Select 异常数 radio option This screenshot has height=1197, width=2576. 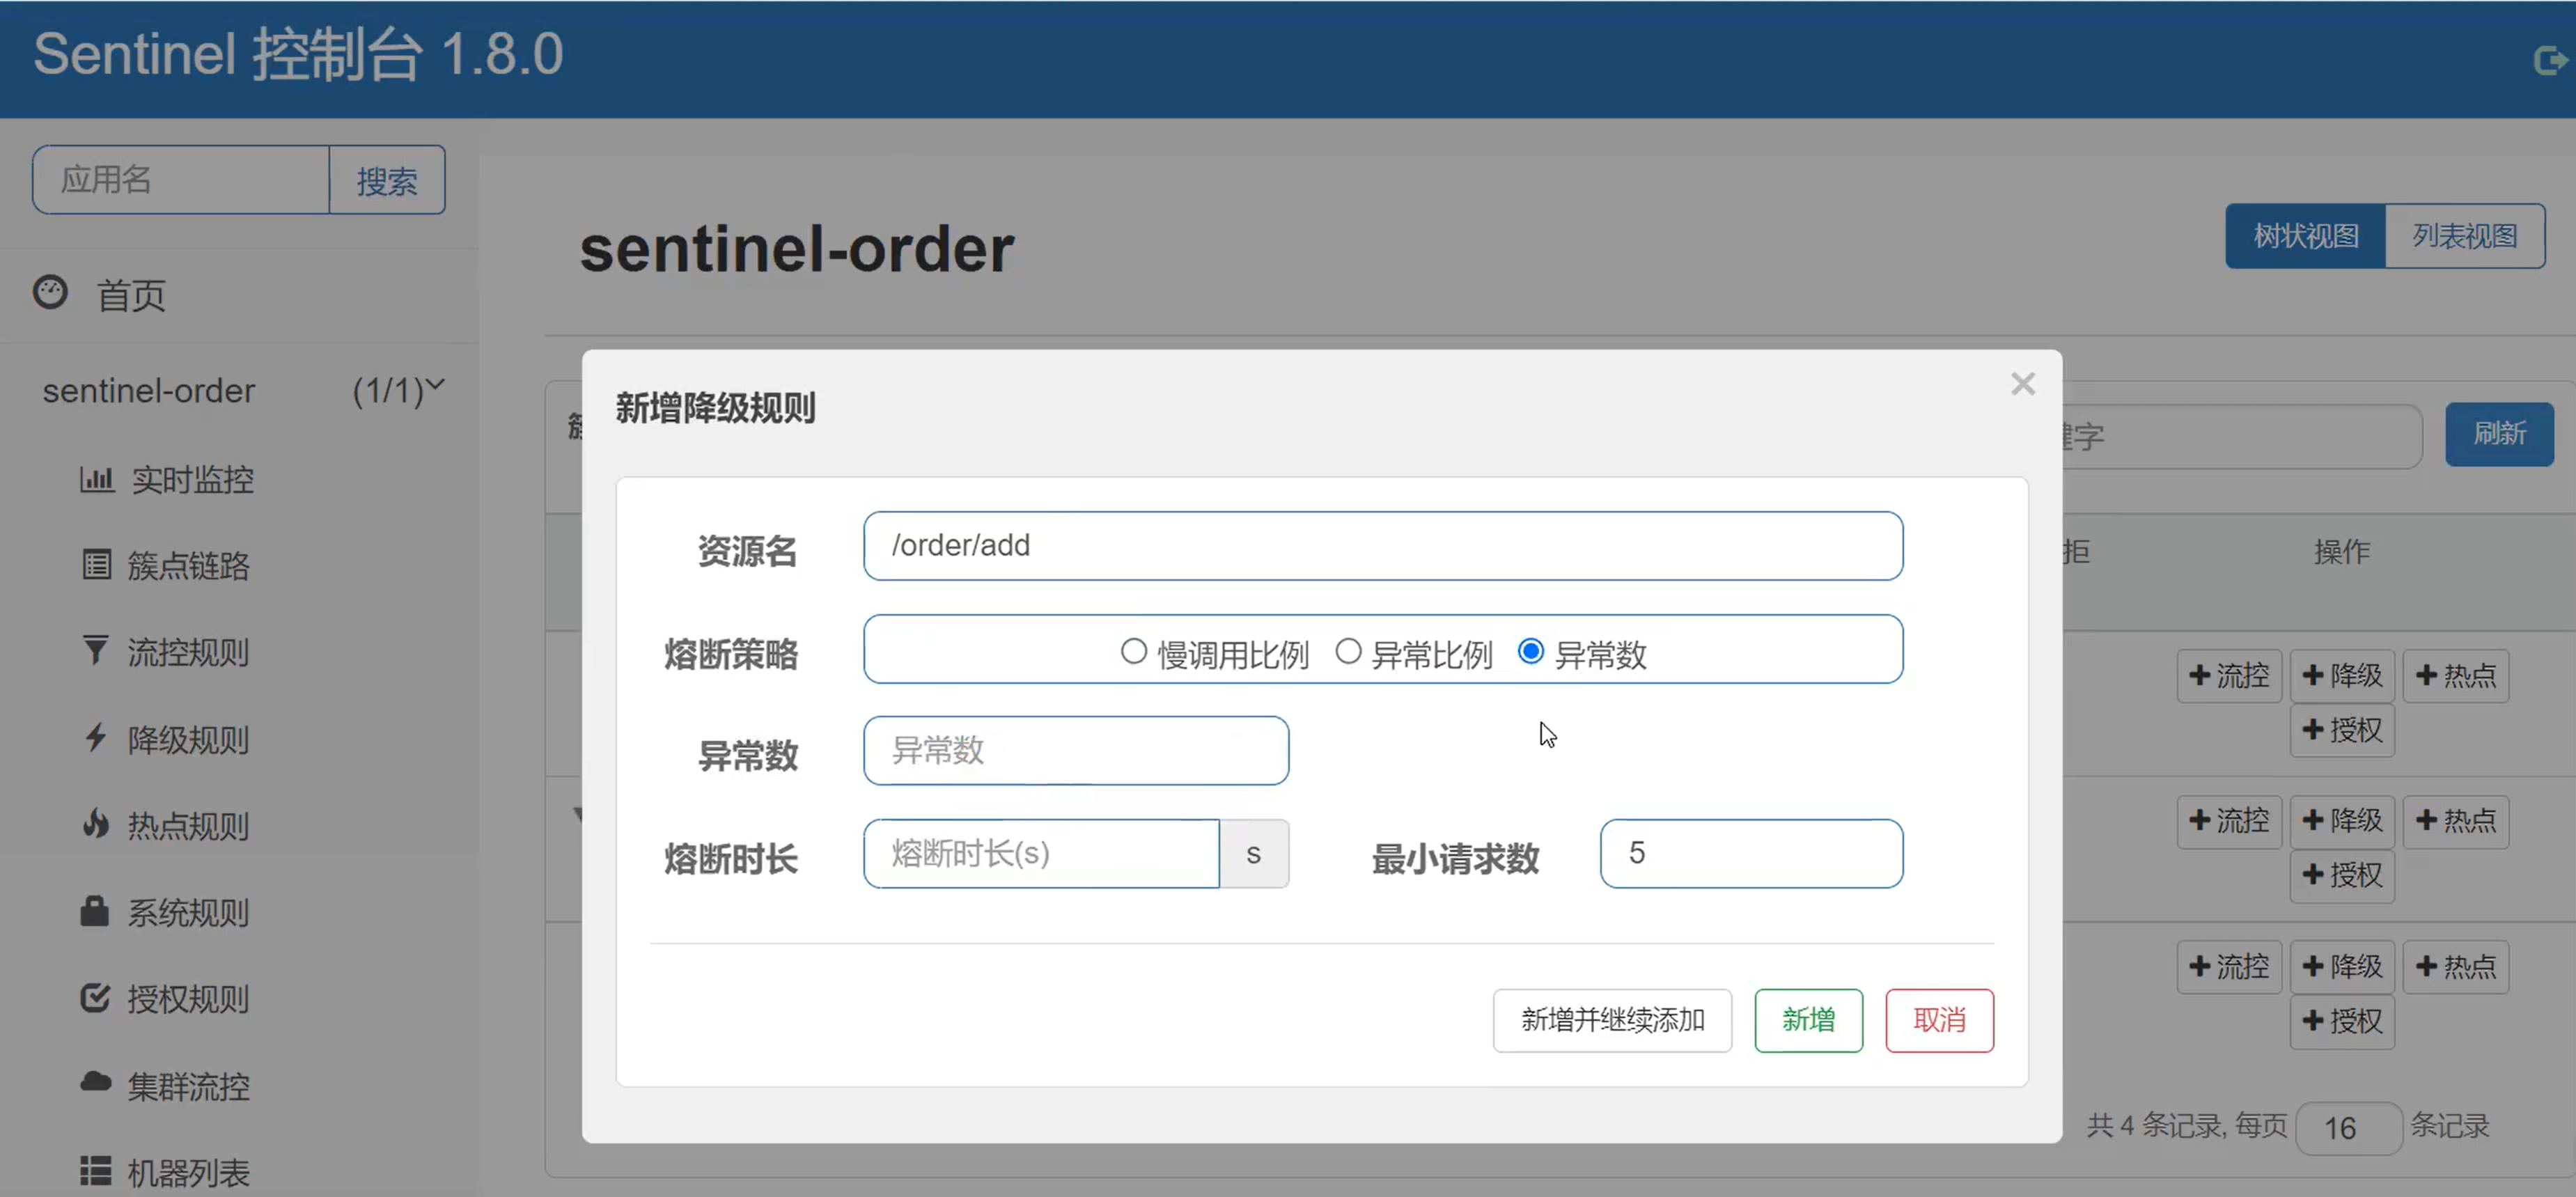coord(1531,652)
